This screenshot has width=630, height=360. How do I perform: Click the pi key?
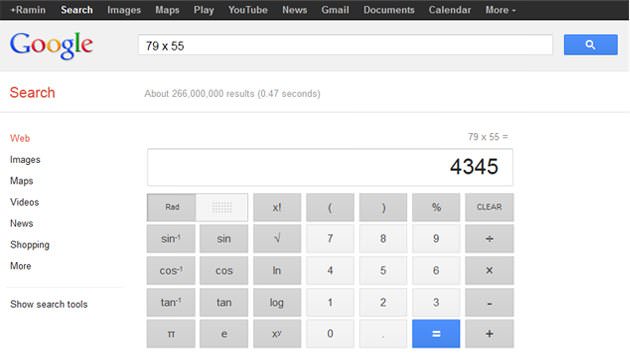171,333
